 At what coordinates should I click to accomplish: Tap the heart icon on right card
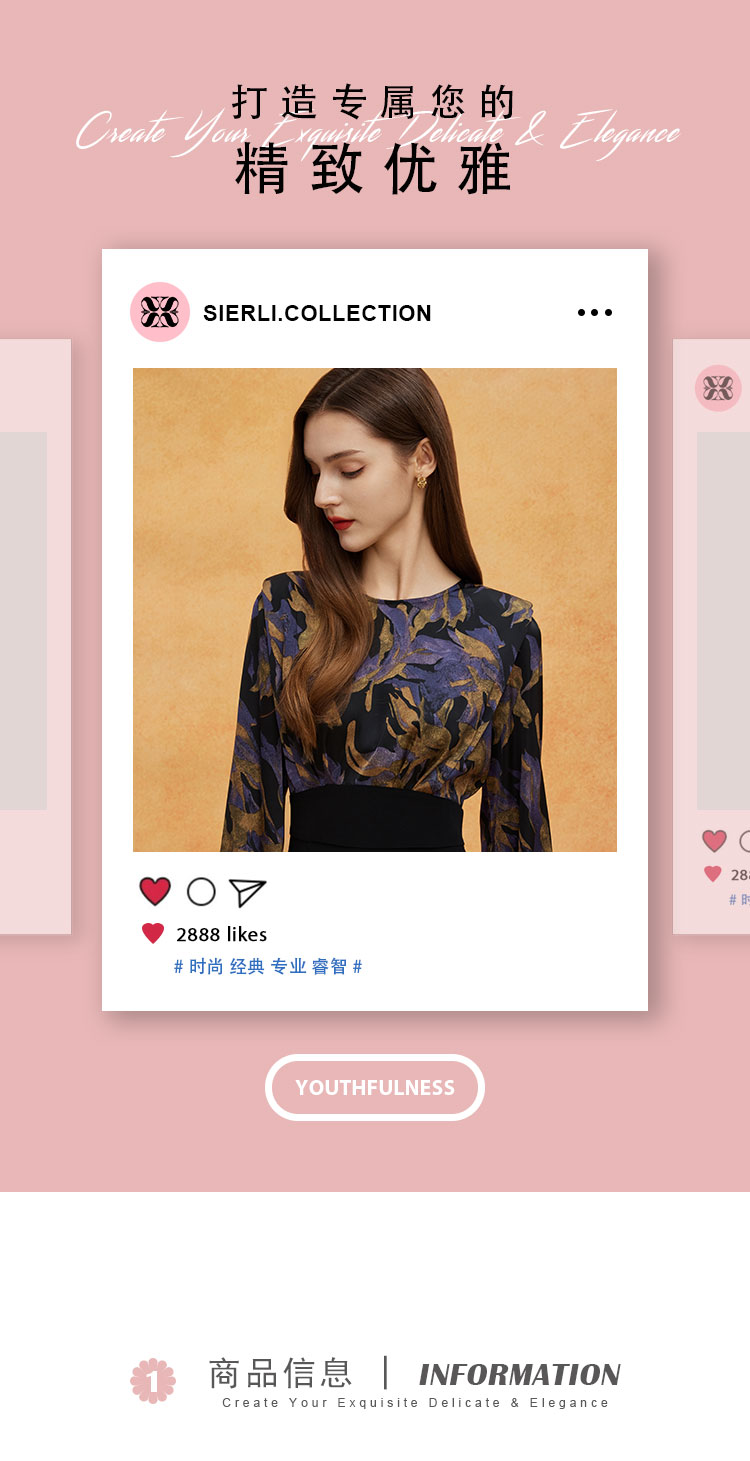click(x=714, y=841)
